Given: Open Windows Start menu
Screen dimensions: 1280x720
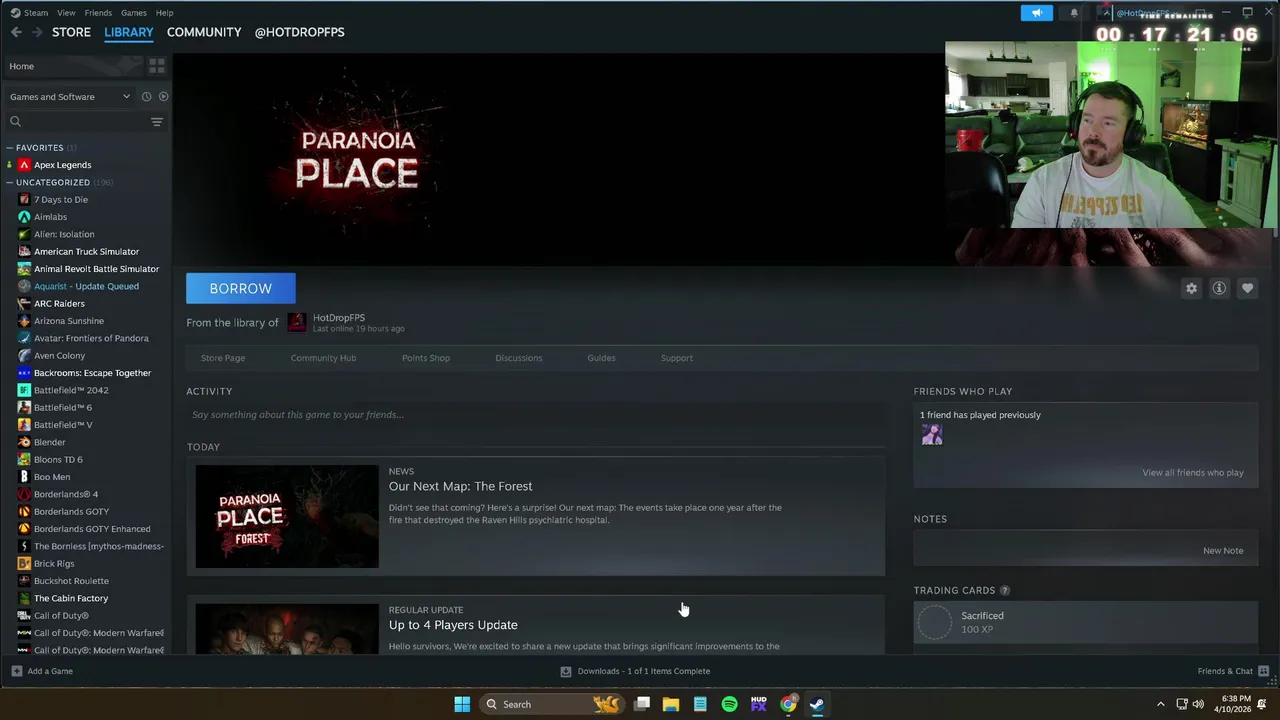Looking at the screenshot, I should [462, 704].
